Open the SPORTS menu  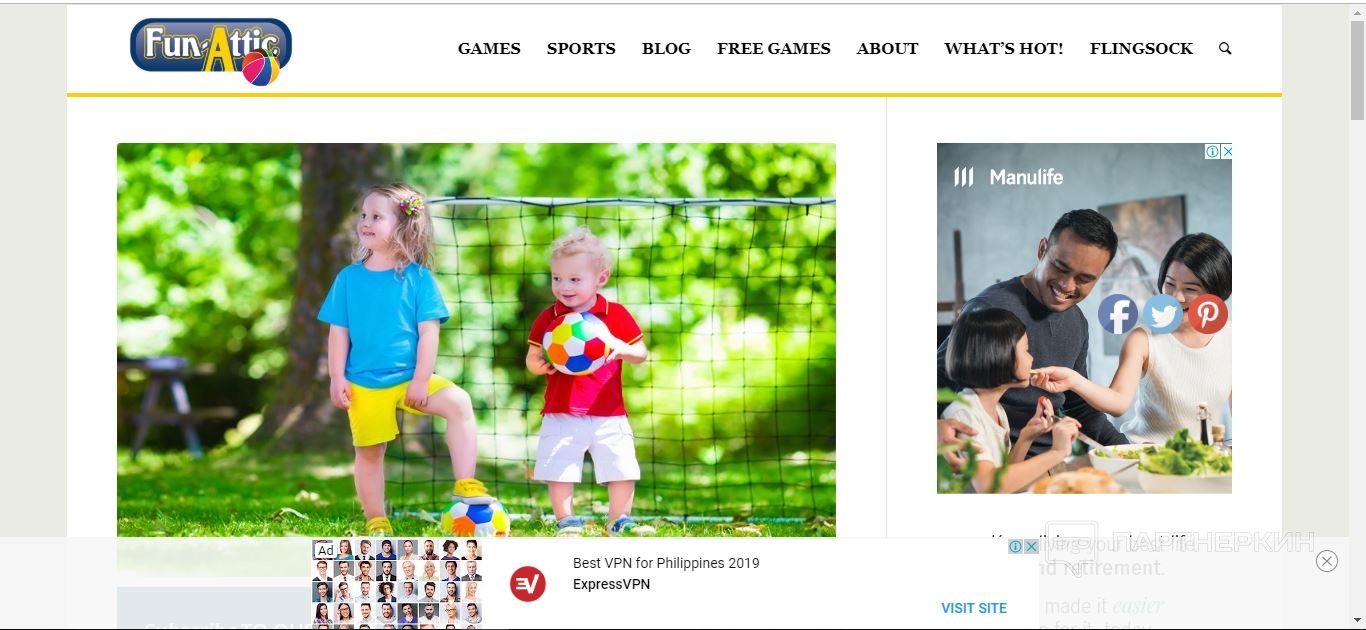tap(581, 48)
